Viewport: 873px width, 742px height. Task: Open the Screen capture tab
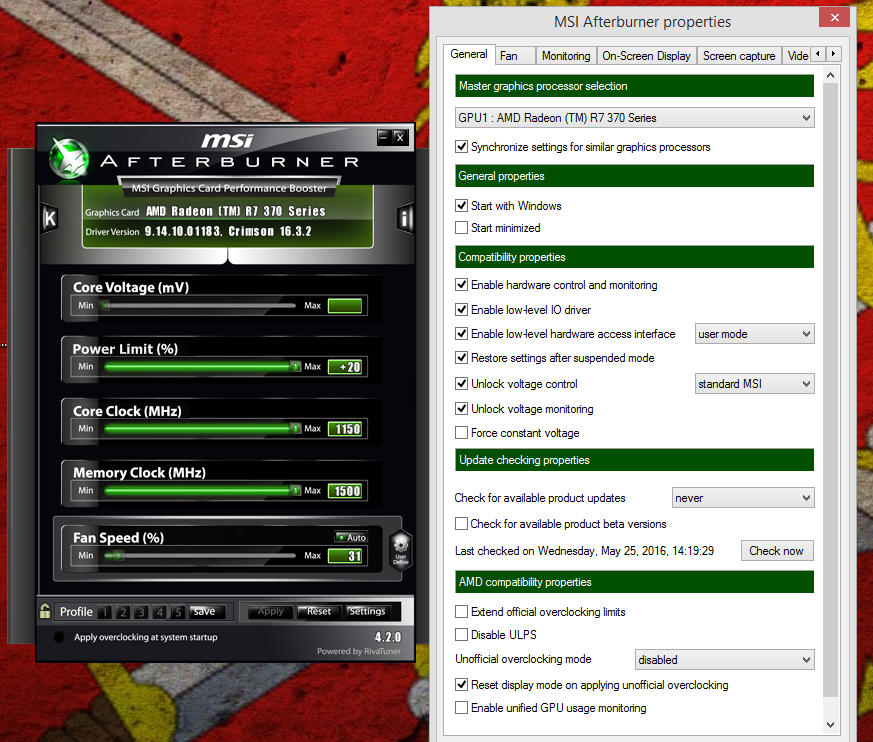739,56
